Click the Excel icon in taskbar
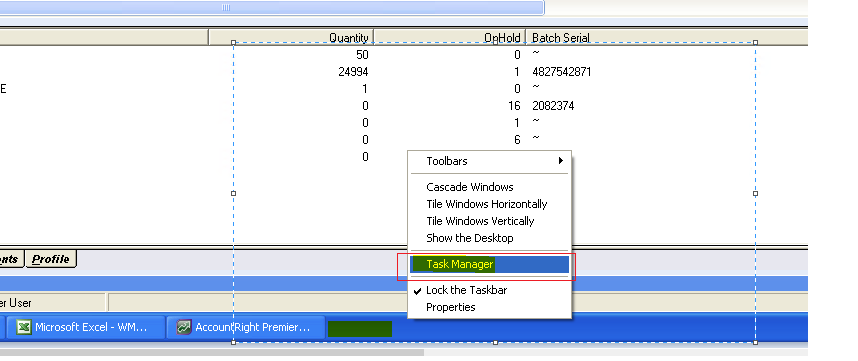858x361 pixels. pyautogui.click(x=23, y=328)
